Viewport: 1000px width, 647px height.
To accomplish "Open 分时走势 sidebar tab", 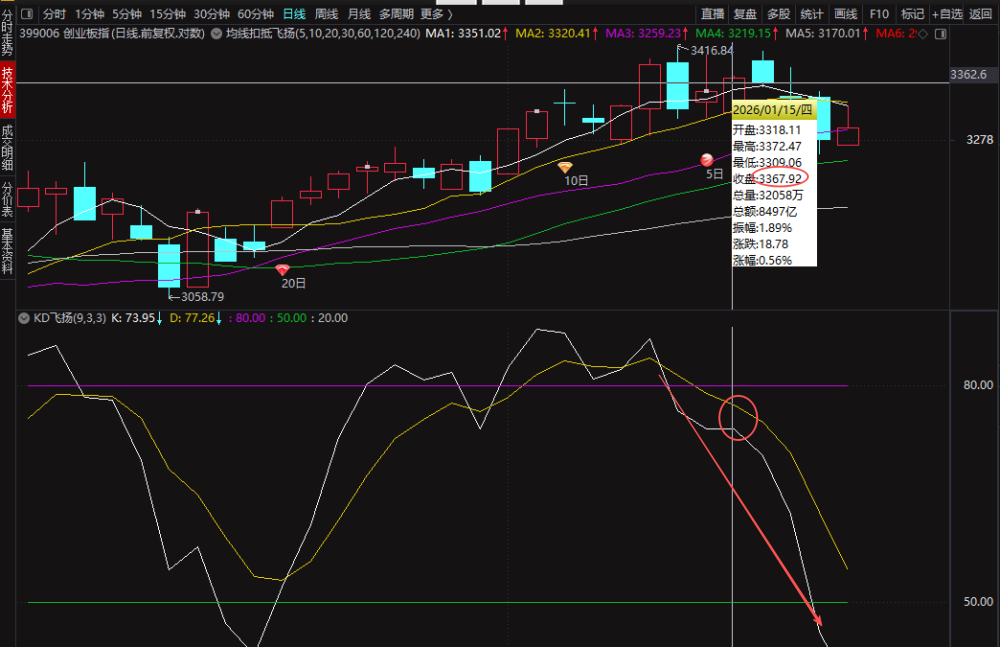I will click(x=7, y=33).
